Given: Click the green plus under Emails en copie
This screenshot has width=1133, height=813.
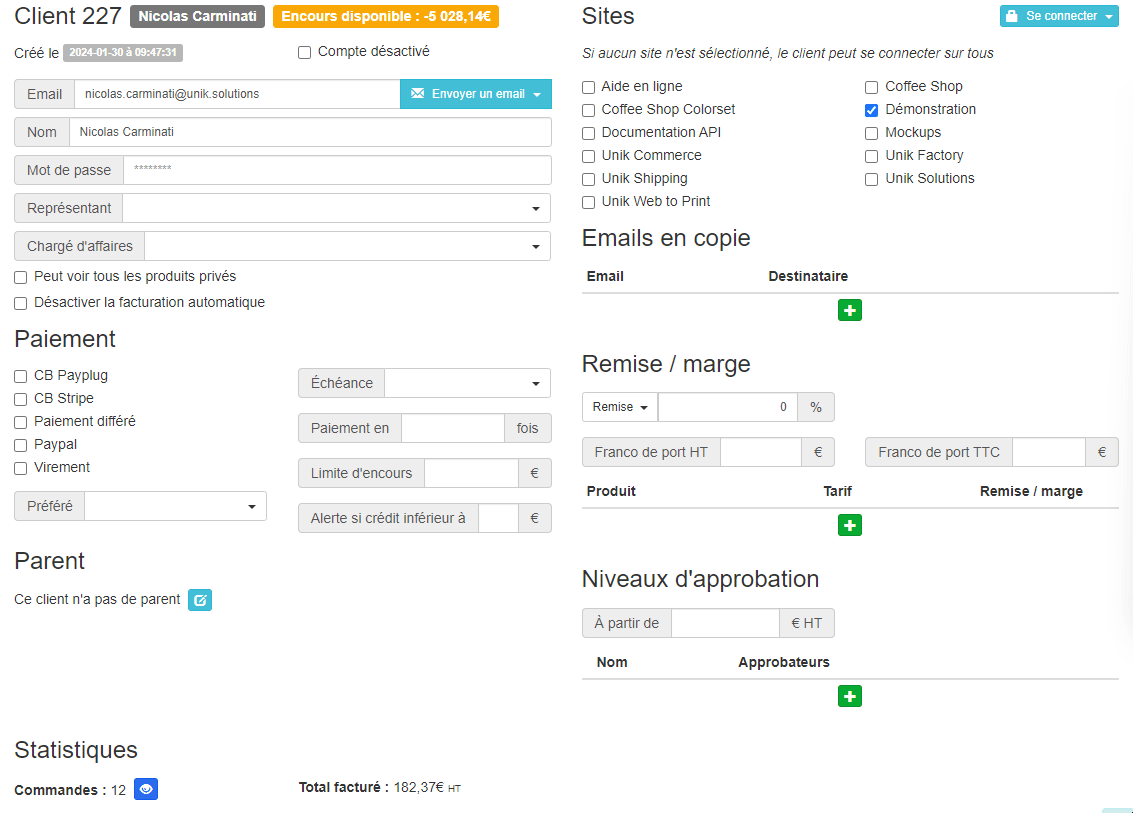Looking at the screenshot, I should click(x=849, y=311).
